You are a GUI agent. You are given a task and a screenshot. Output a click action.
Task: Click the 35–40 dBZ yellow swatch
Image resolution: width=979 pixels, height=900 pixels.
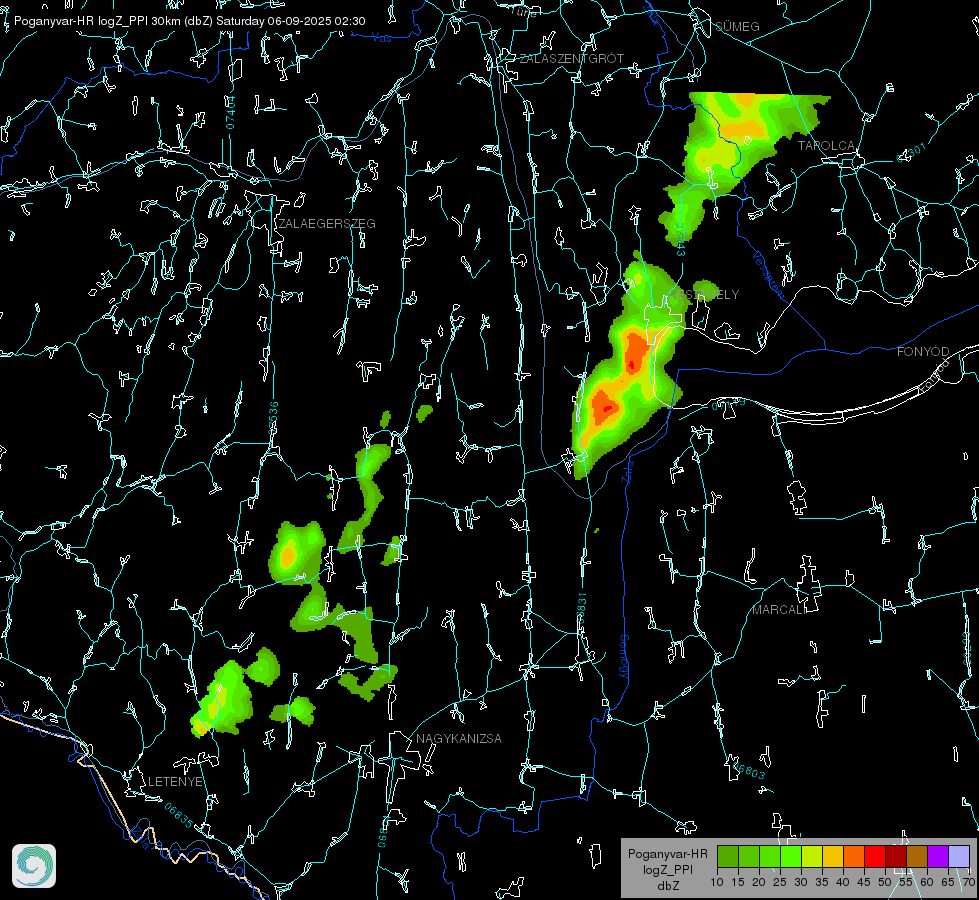[x=833, y=856]
